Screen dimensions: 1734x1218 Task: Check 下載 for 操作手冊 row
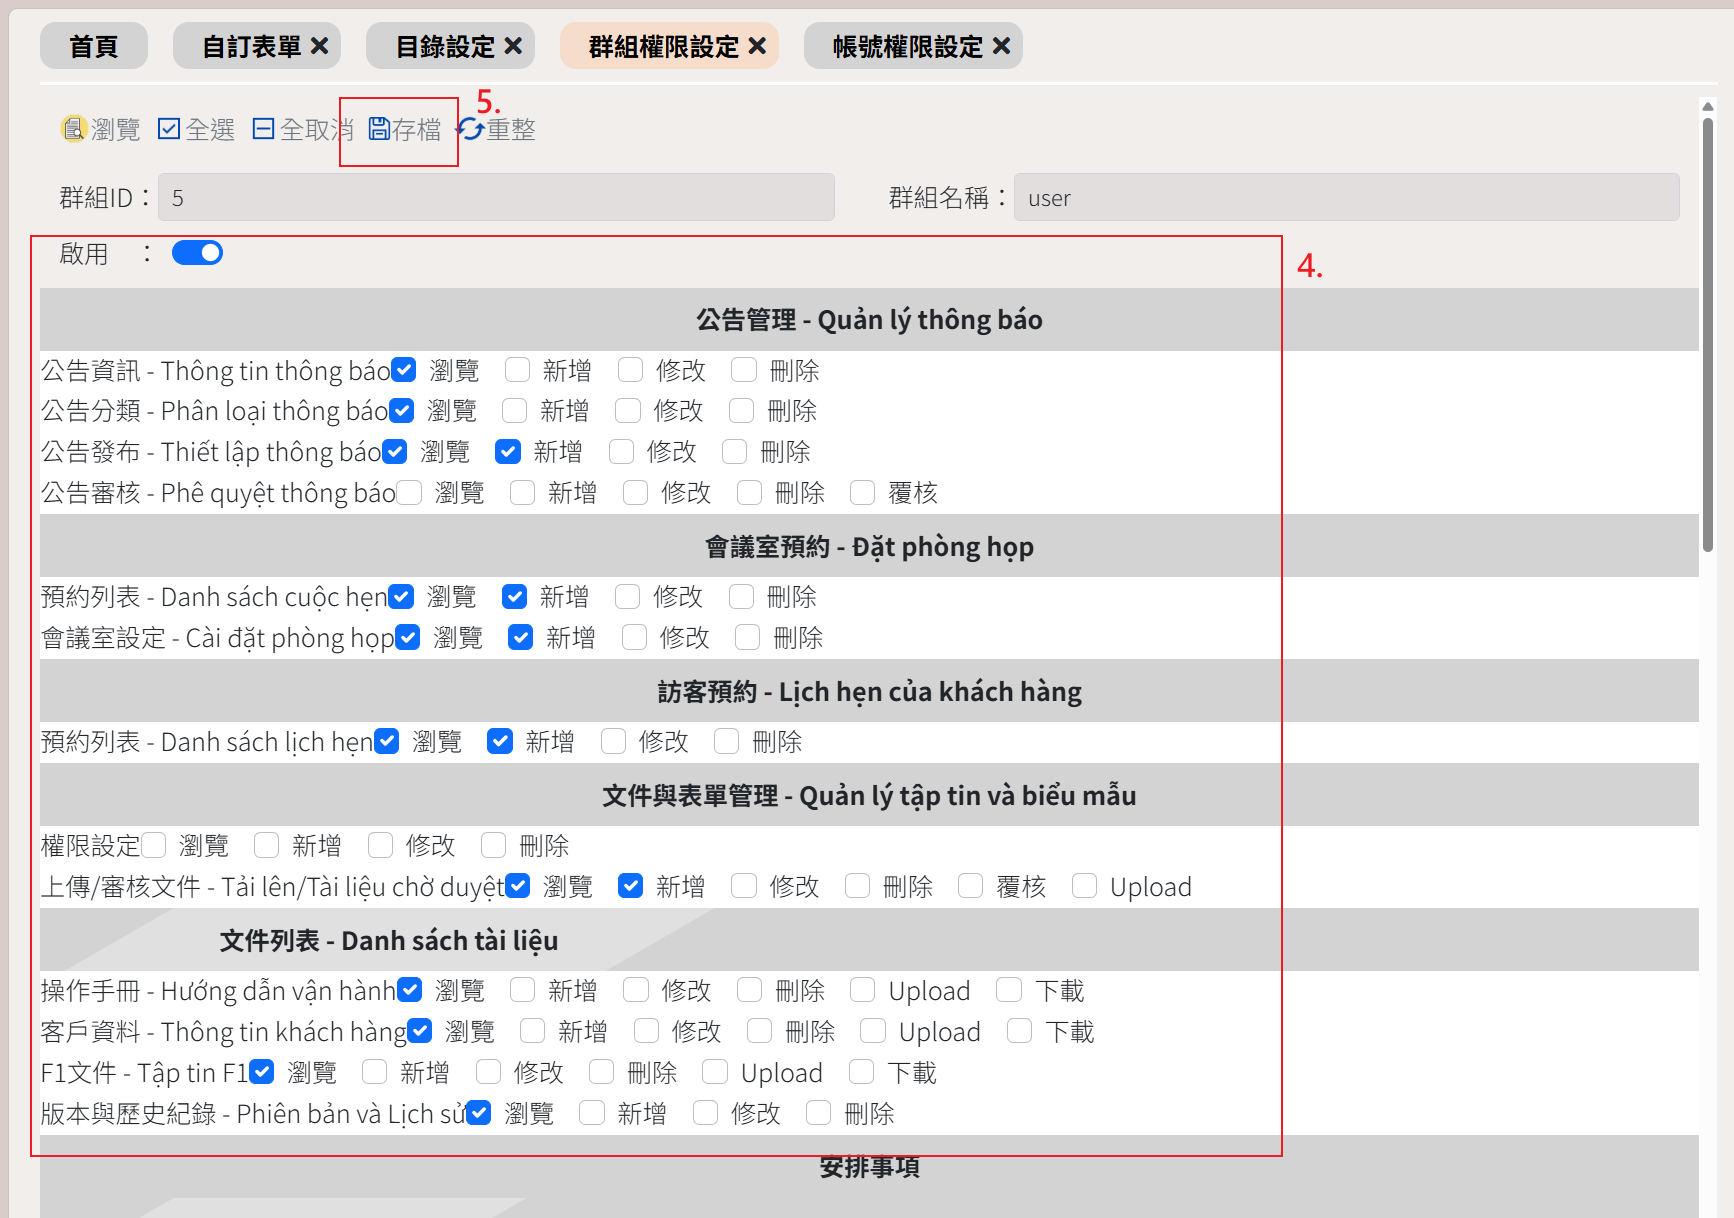point(1009,990)
